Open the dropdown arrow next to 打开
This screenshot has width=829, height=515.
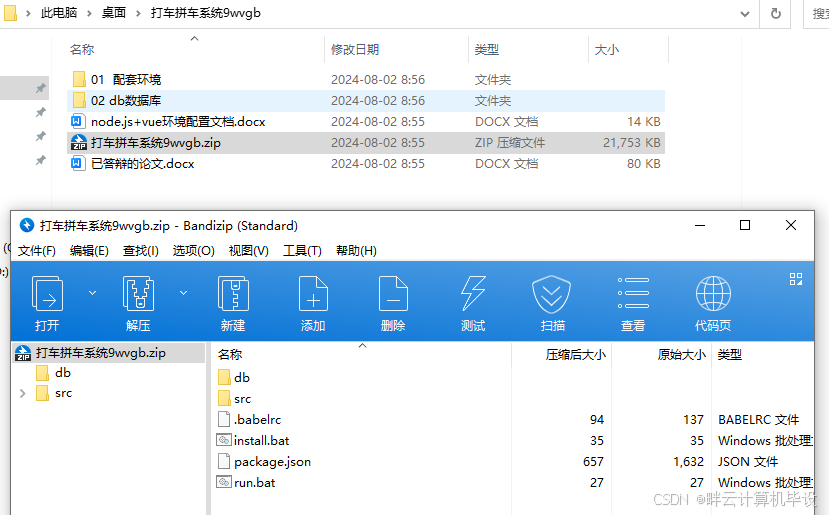coord(93,292)
